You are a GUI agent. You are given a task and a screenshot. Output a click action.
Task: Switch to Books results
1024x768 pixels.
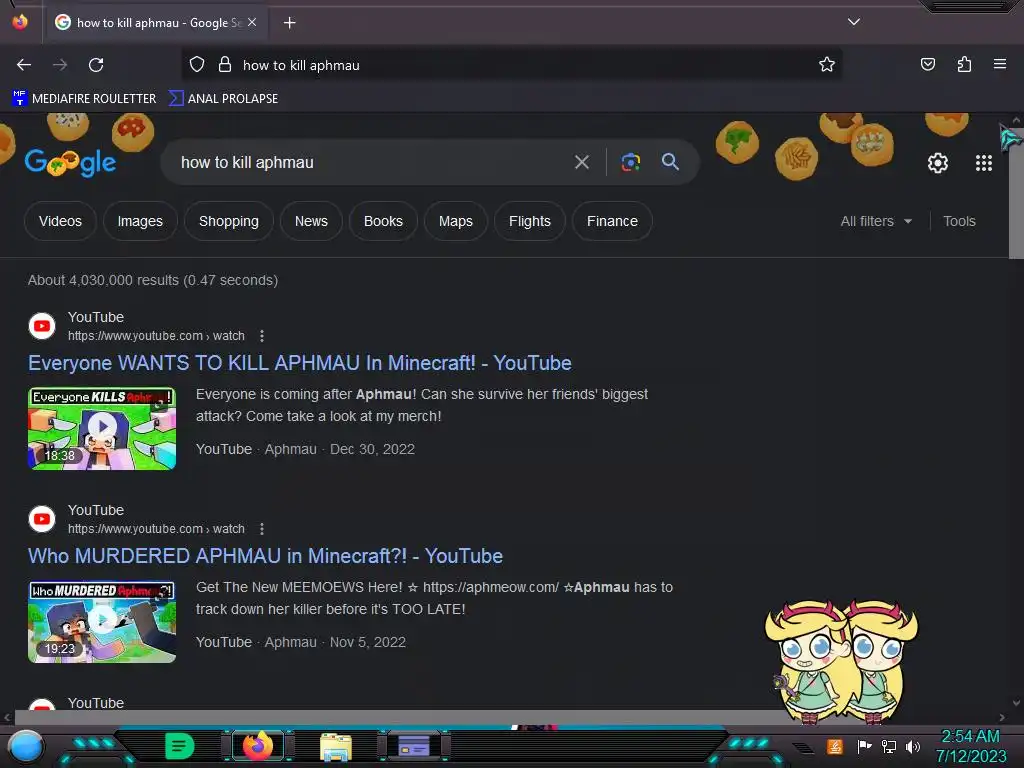(x=383, y=221)
